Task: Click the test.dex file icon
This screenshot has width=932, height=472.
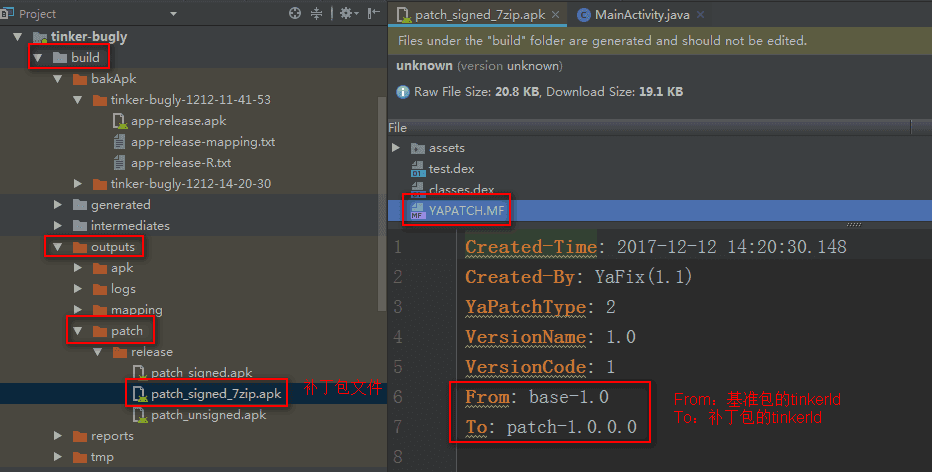Action: 418,169
